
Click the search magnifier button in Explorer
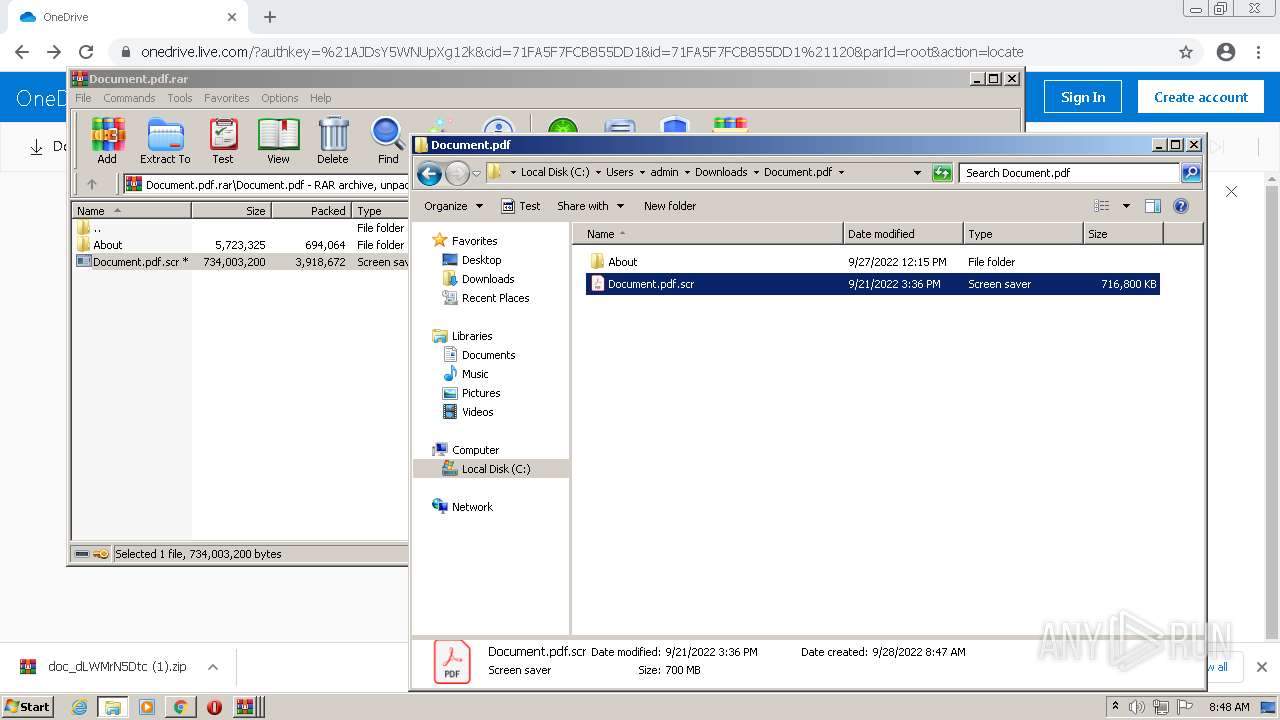[1190, 172]
